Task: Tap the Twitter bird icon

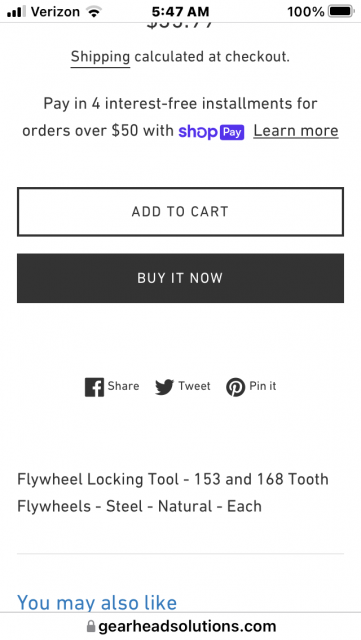Action: [x=164, y=387]
